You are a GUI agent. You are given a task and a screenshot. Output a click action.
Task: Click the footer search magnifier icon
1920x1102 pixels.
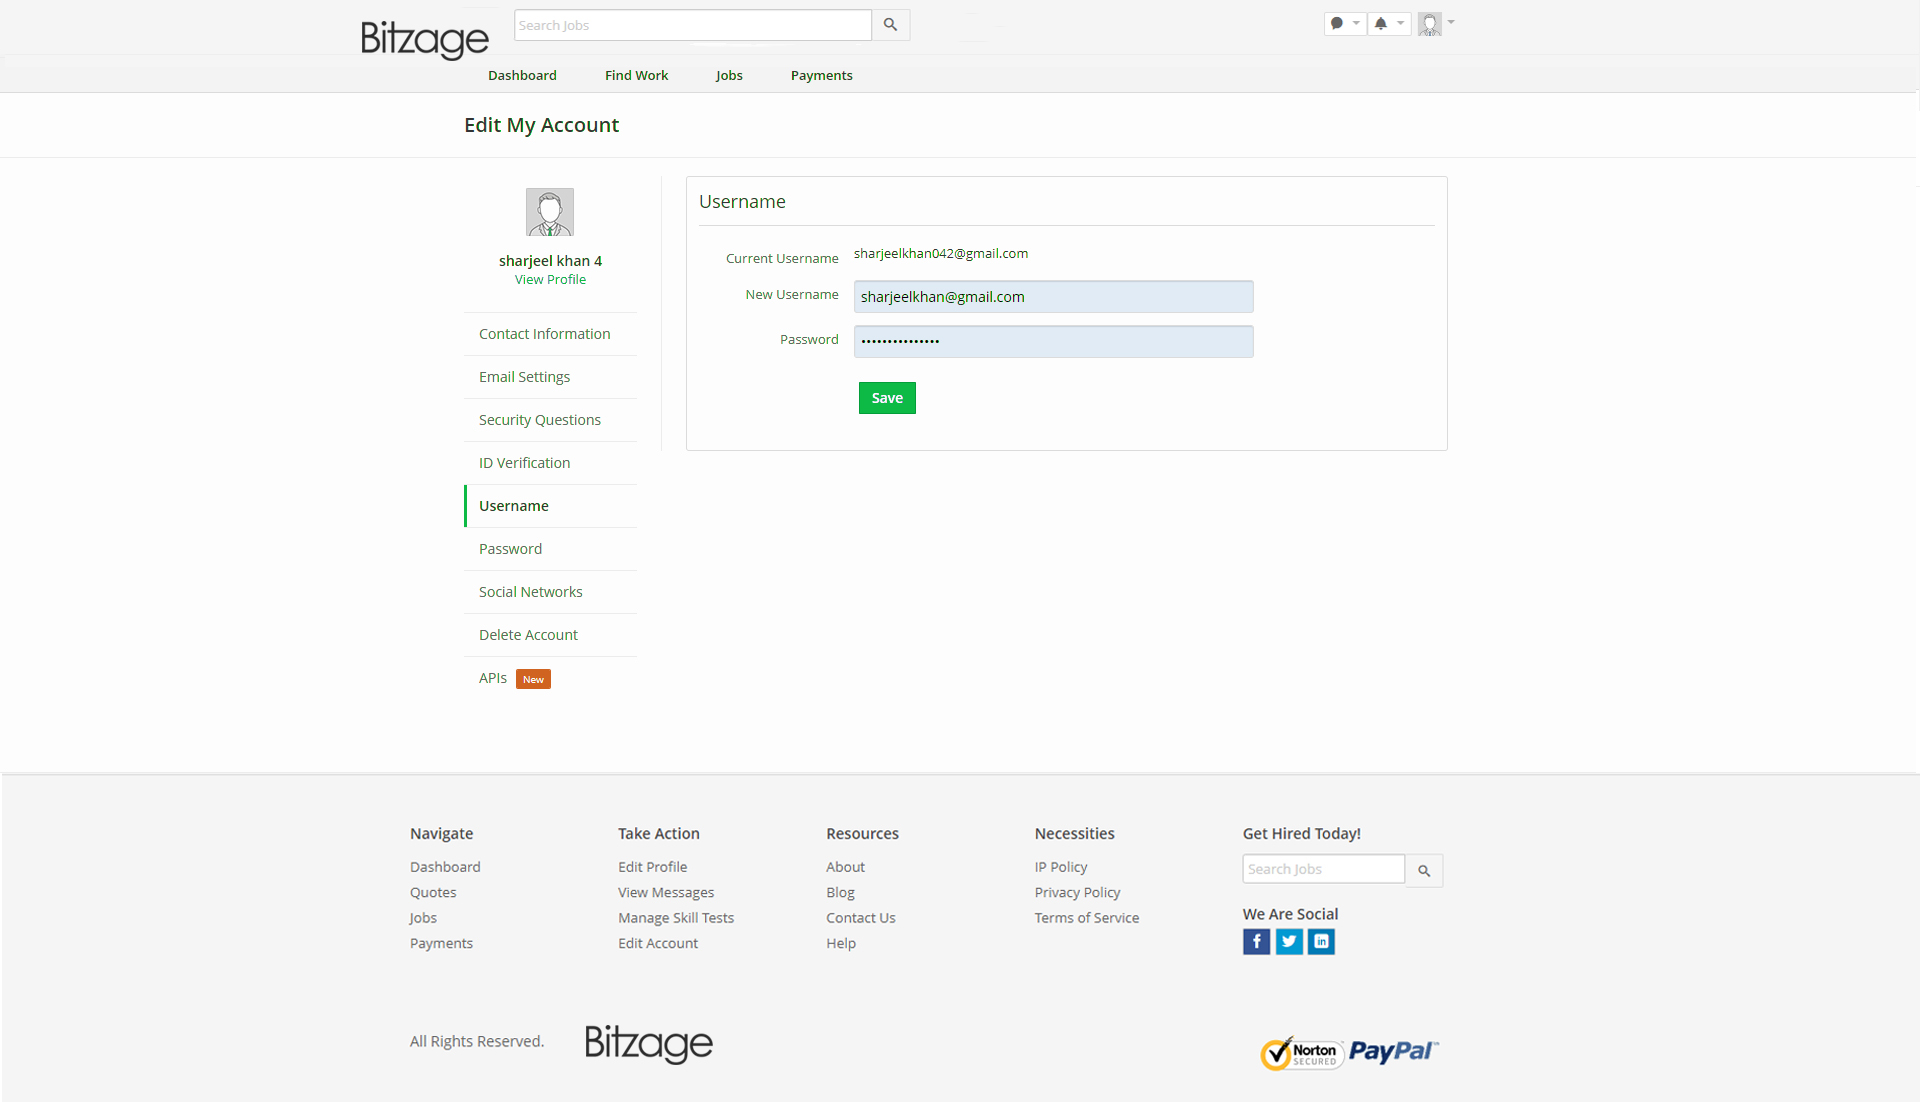point(1424,871)
